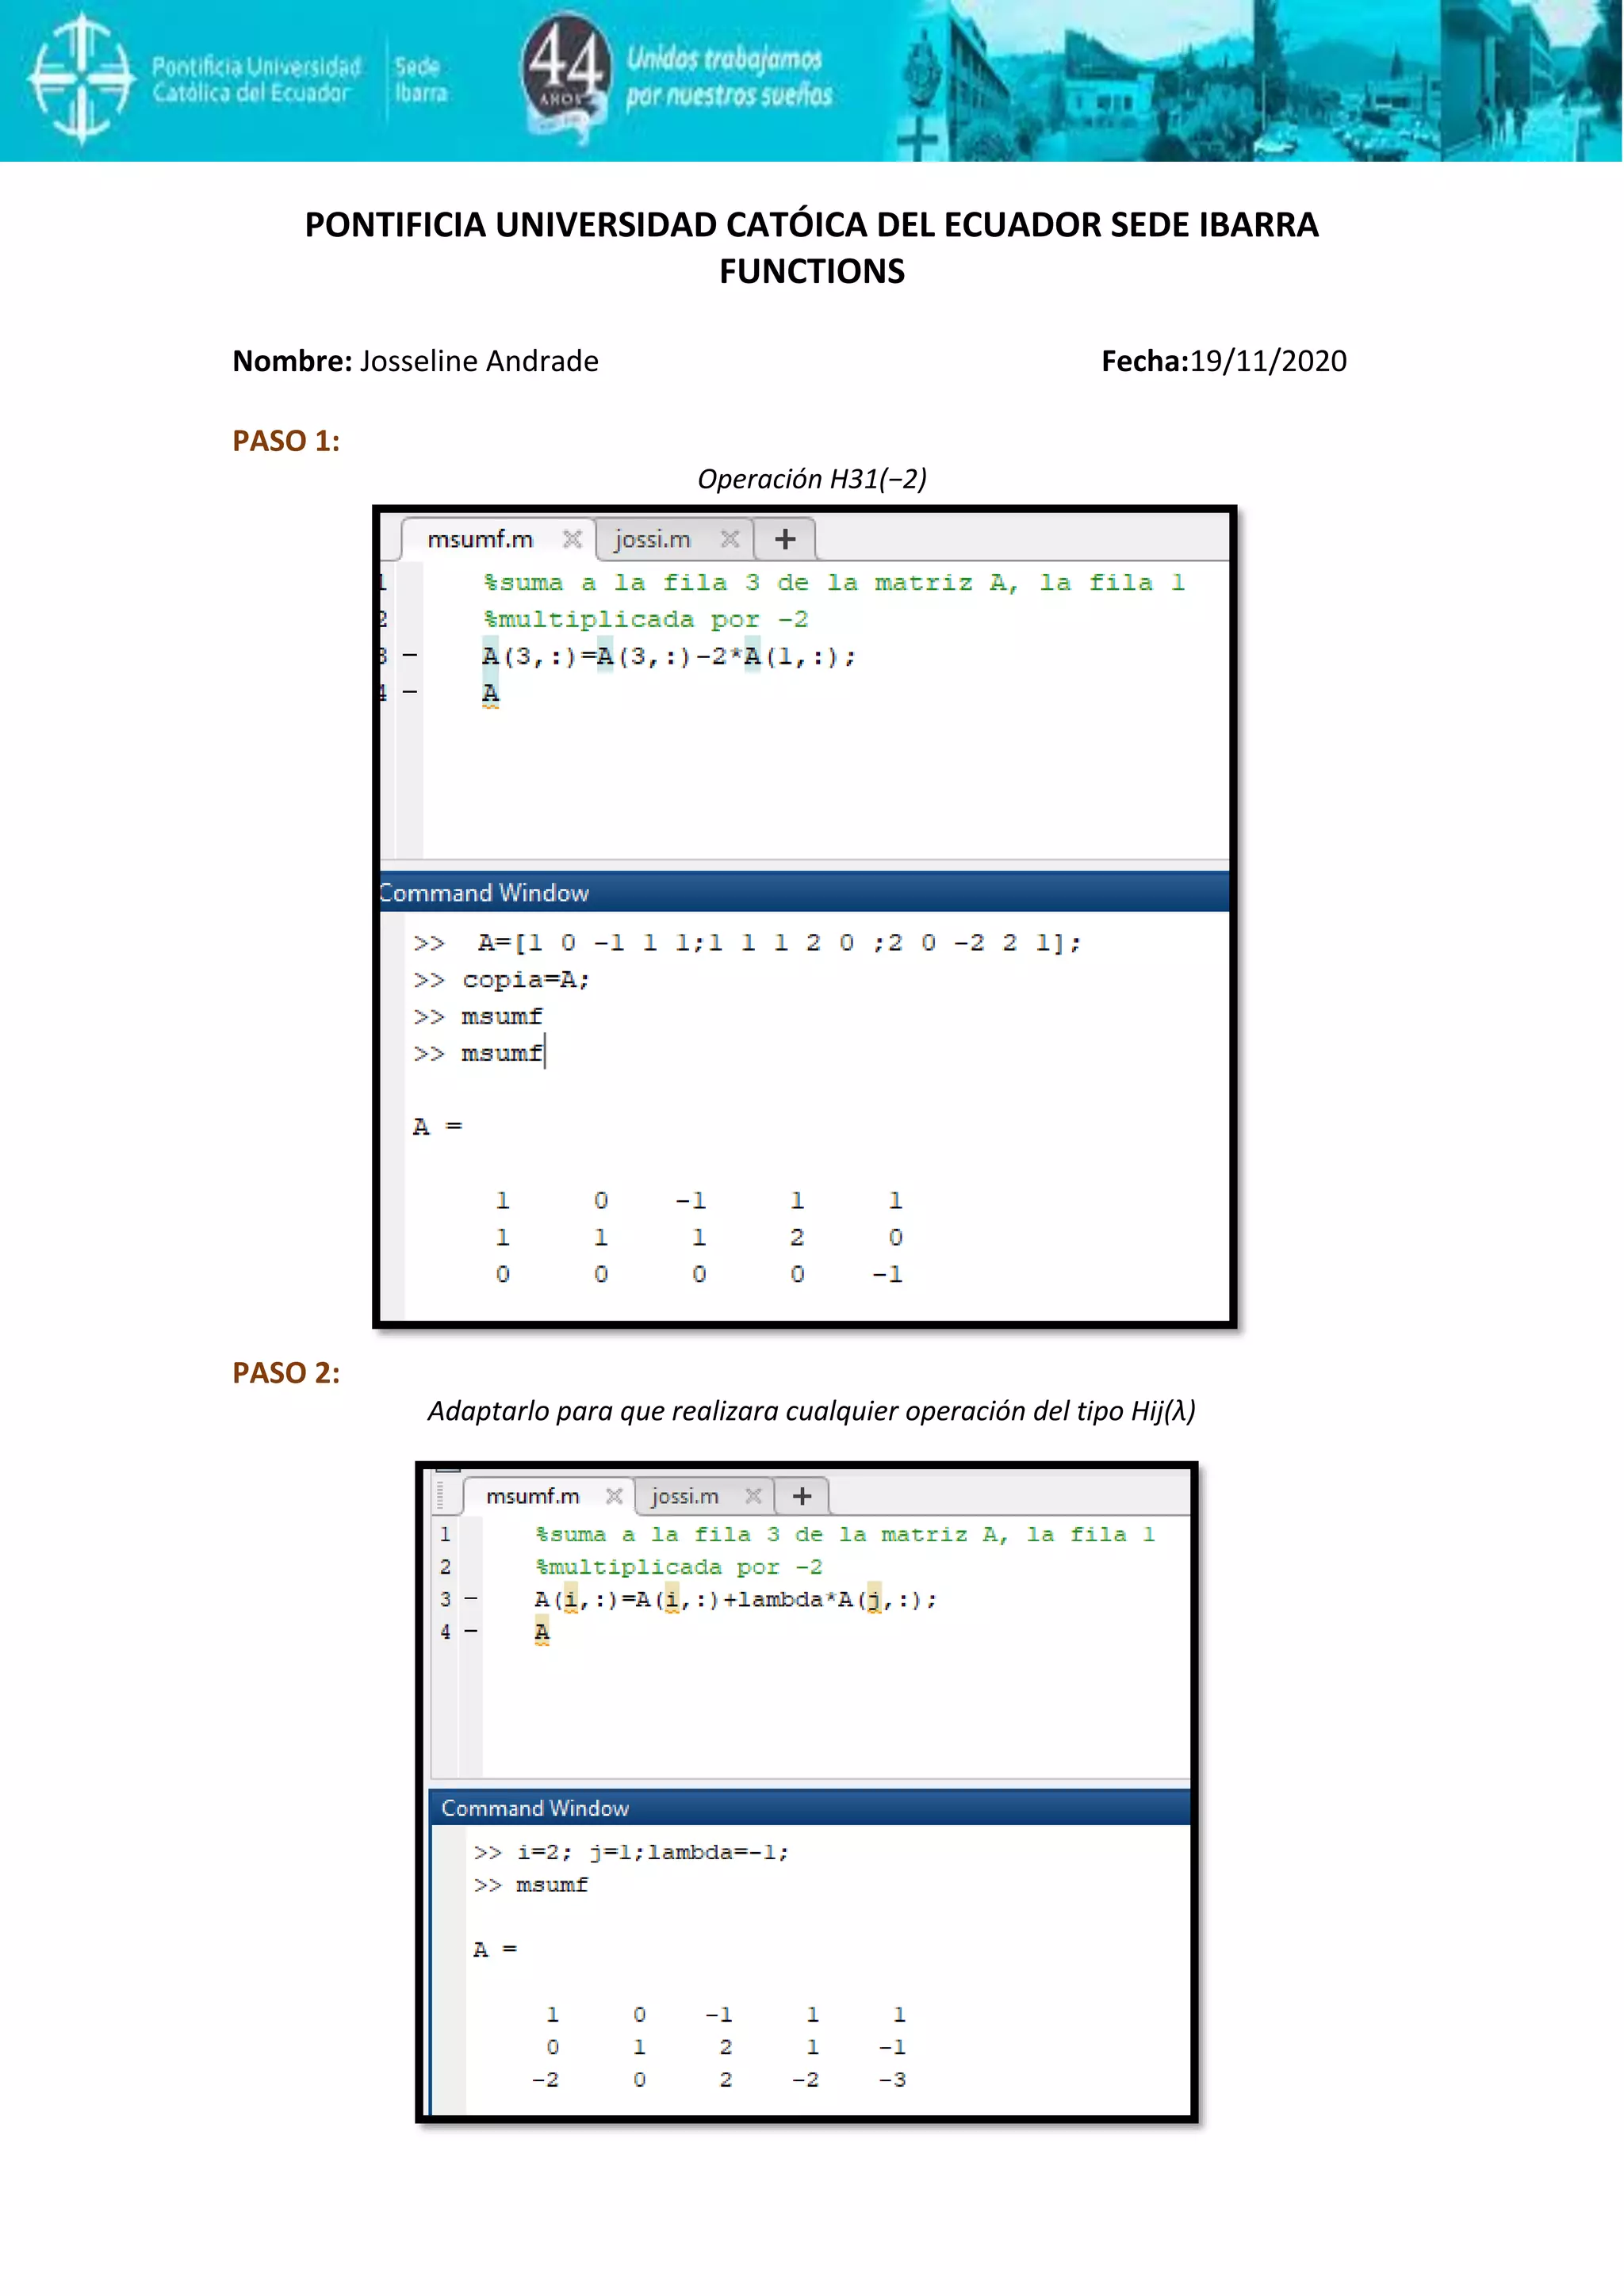Click plus new-tab icon in first editor
The image size is (1624, 2296).
click(785, 539)
